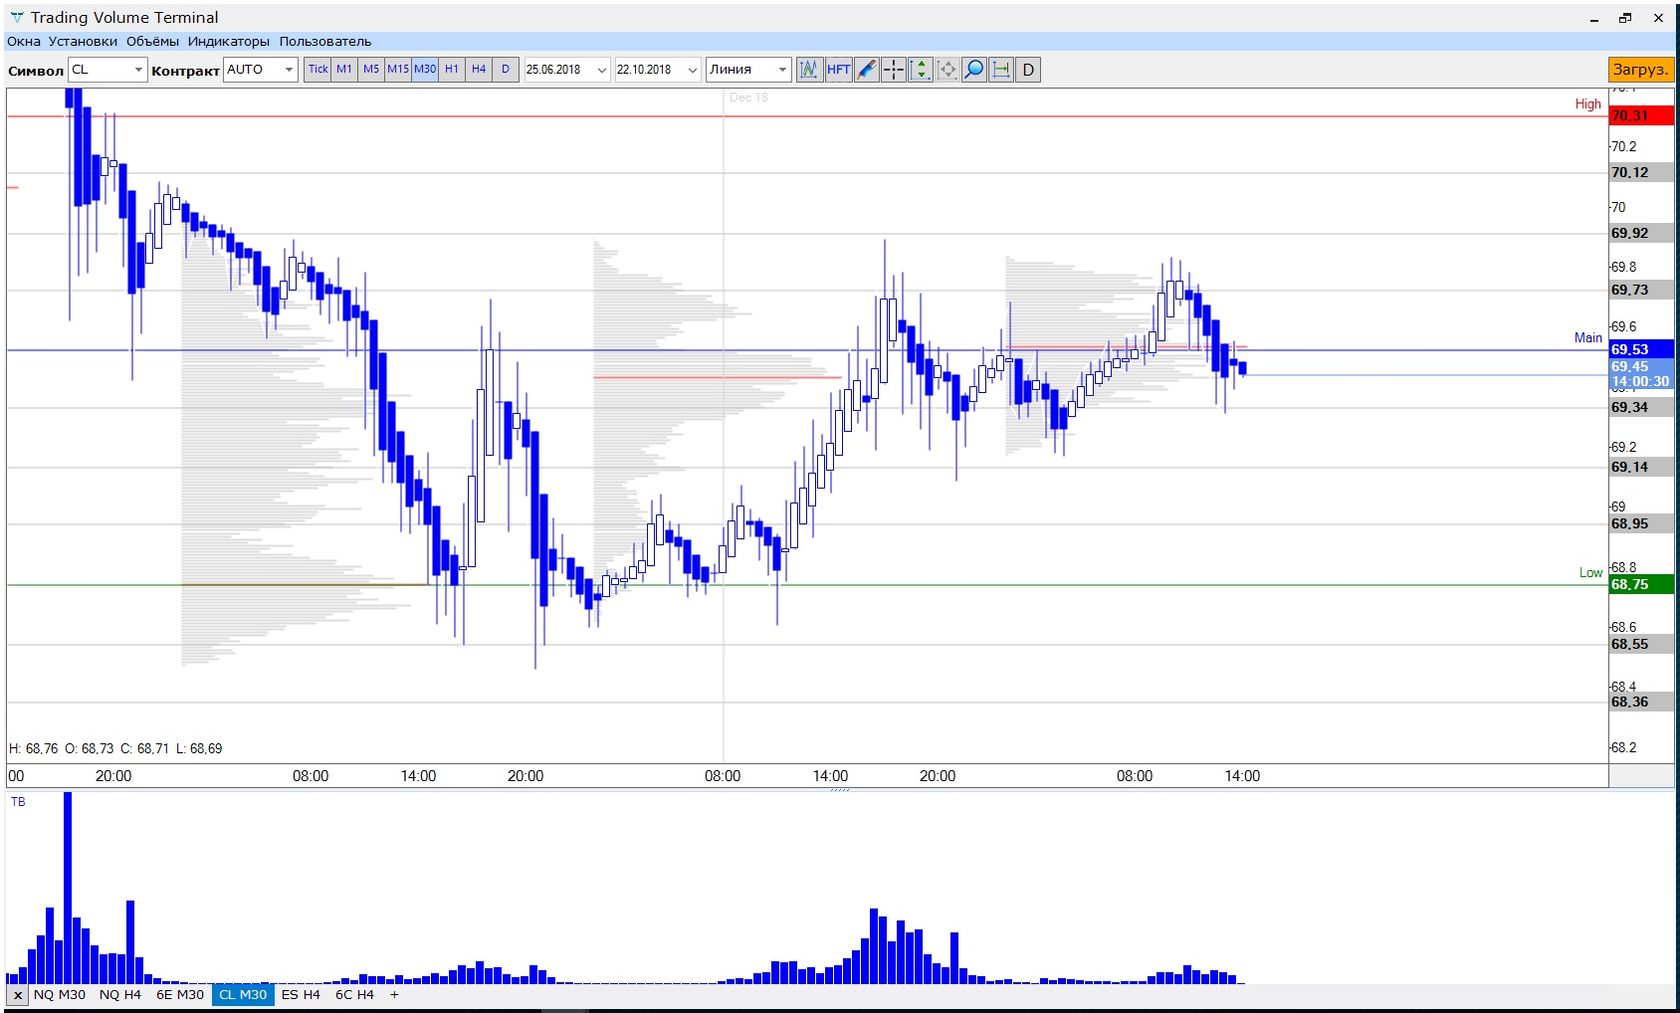The height and width of the screenshot is (1013, 1680).
Task: Click the vertical scale arrows icon
Action: 921,70
